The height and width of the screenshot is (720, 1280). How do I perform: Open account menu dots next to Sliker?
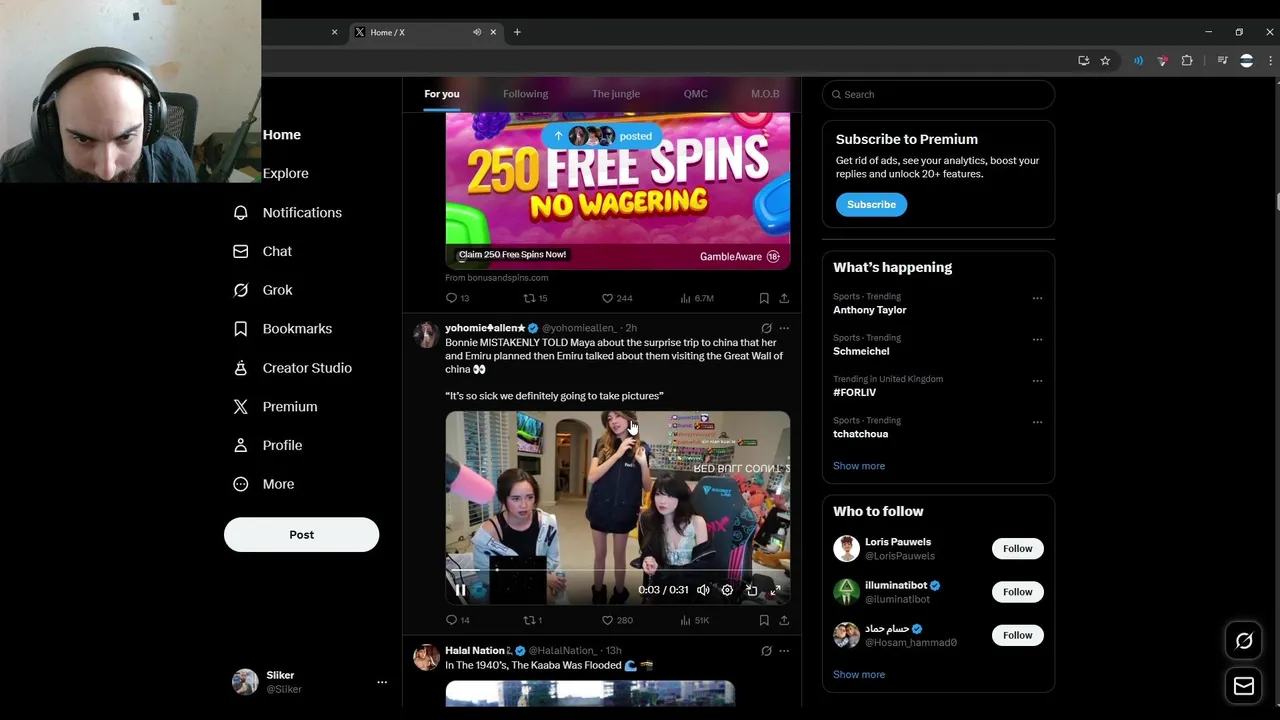[381, 682]
